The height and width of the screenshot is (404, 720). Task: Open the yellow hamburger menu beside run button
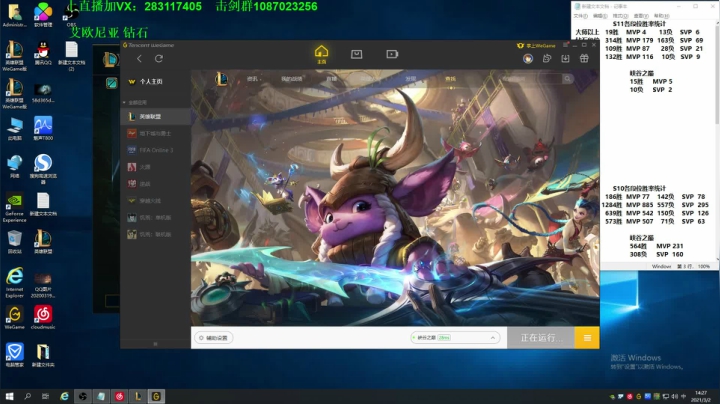(x=587, y=338)
